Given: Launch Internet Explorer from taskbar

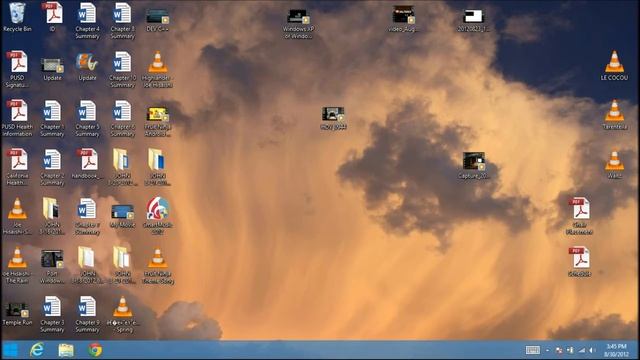Looking at the screenshot, I should coord(37,350).
